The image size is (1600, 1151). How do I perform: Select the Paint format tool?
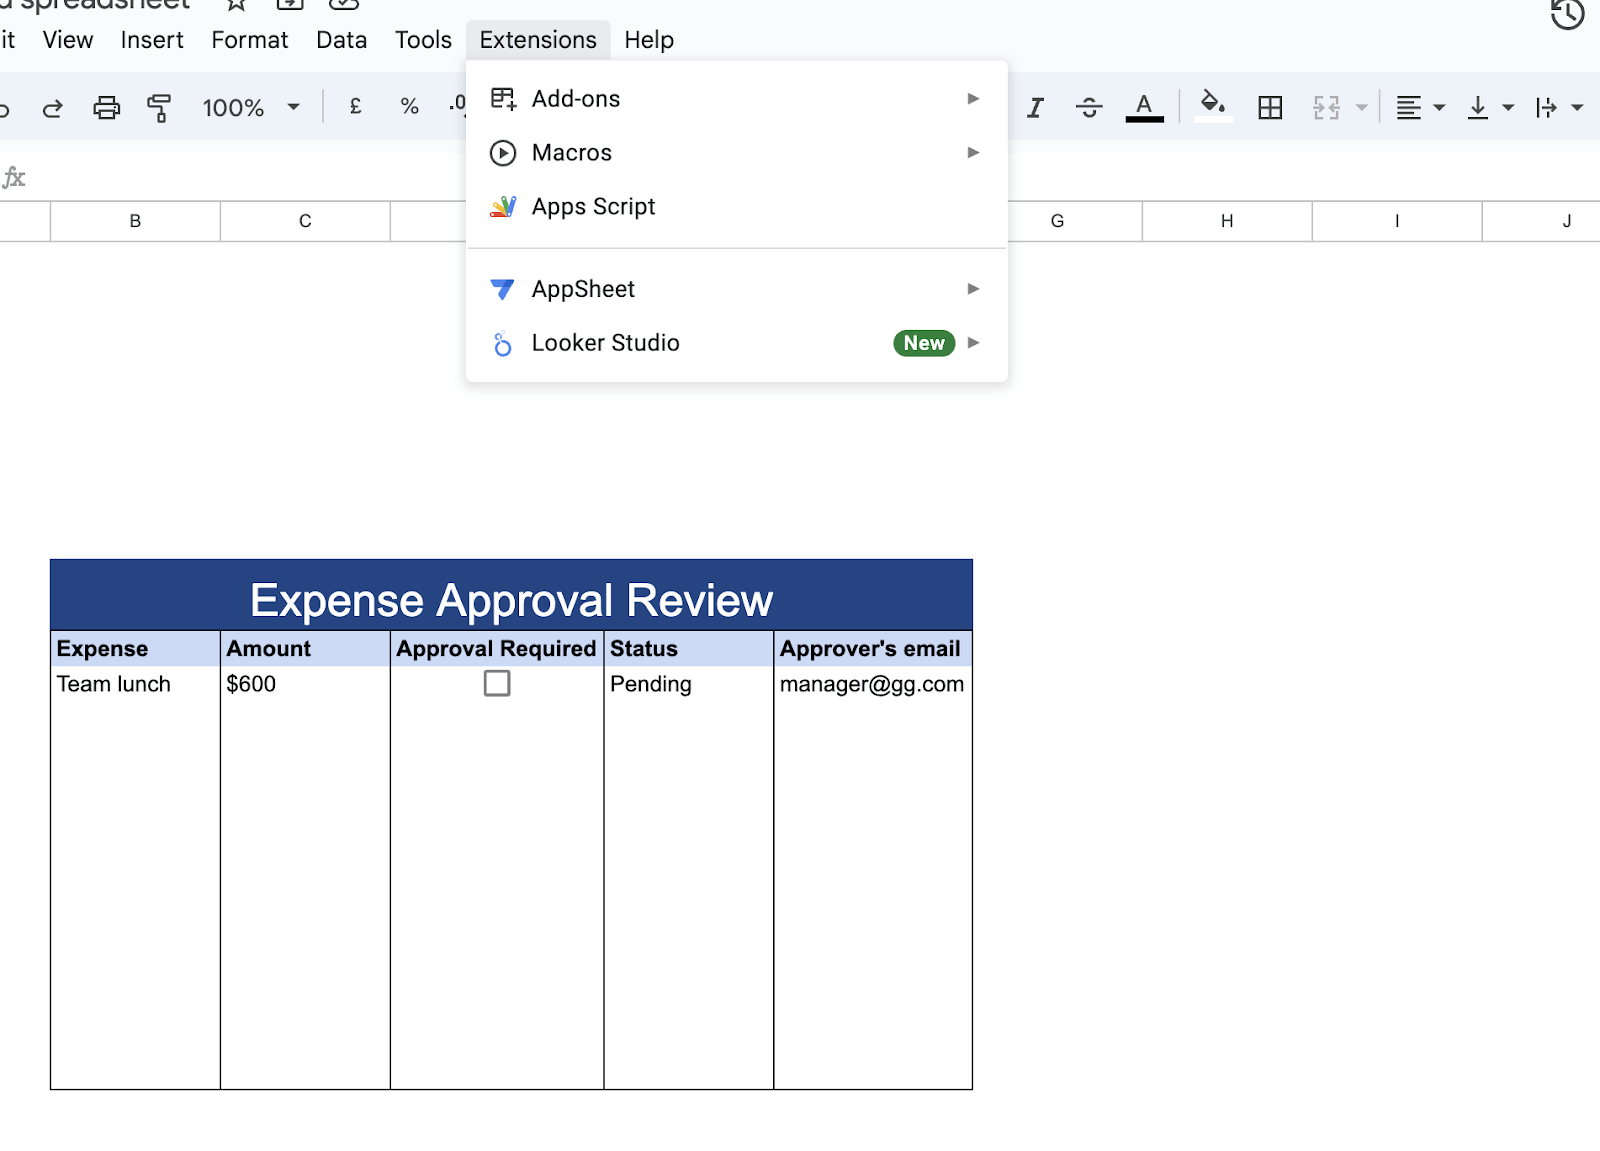pos(159,107)
